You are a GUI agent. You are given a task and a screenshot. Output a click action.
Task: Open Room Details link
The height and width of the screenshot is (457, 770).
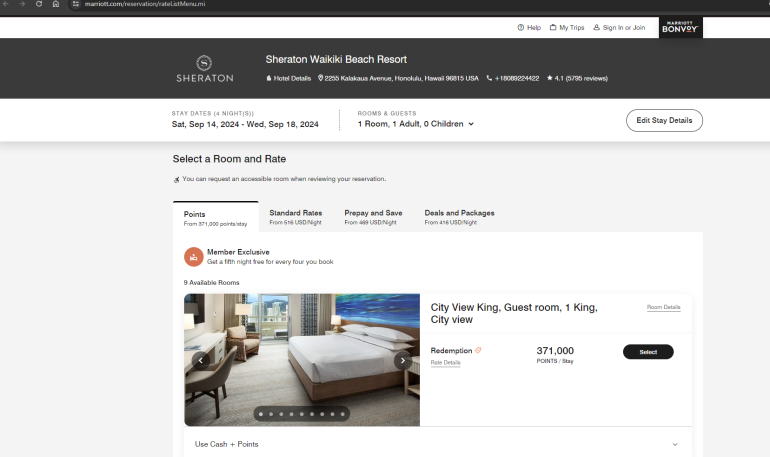pyautogui.click(x=663, y=307)
